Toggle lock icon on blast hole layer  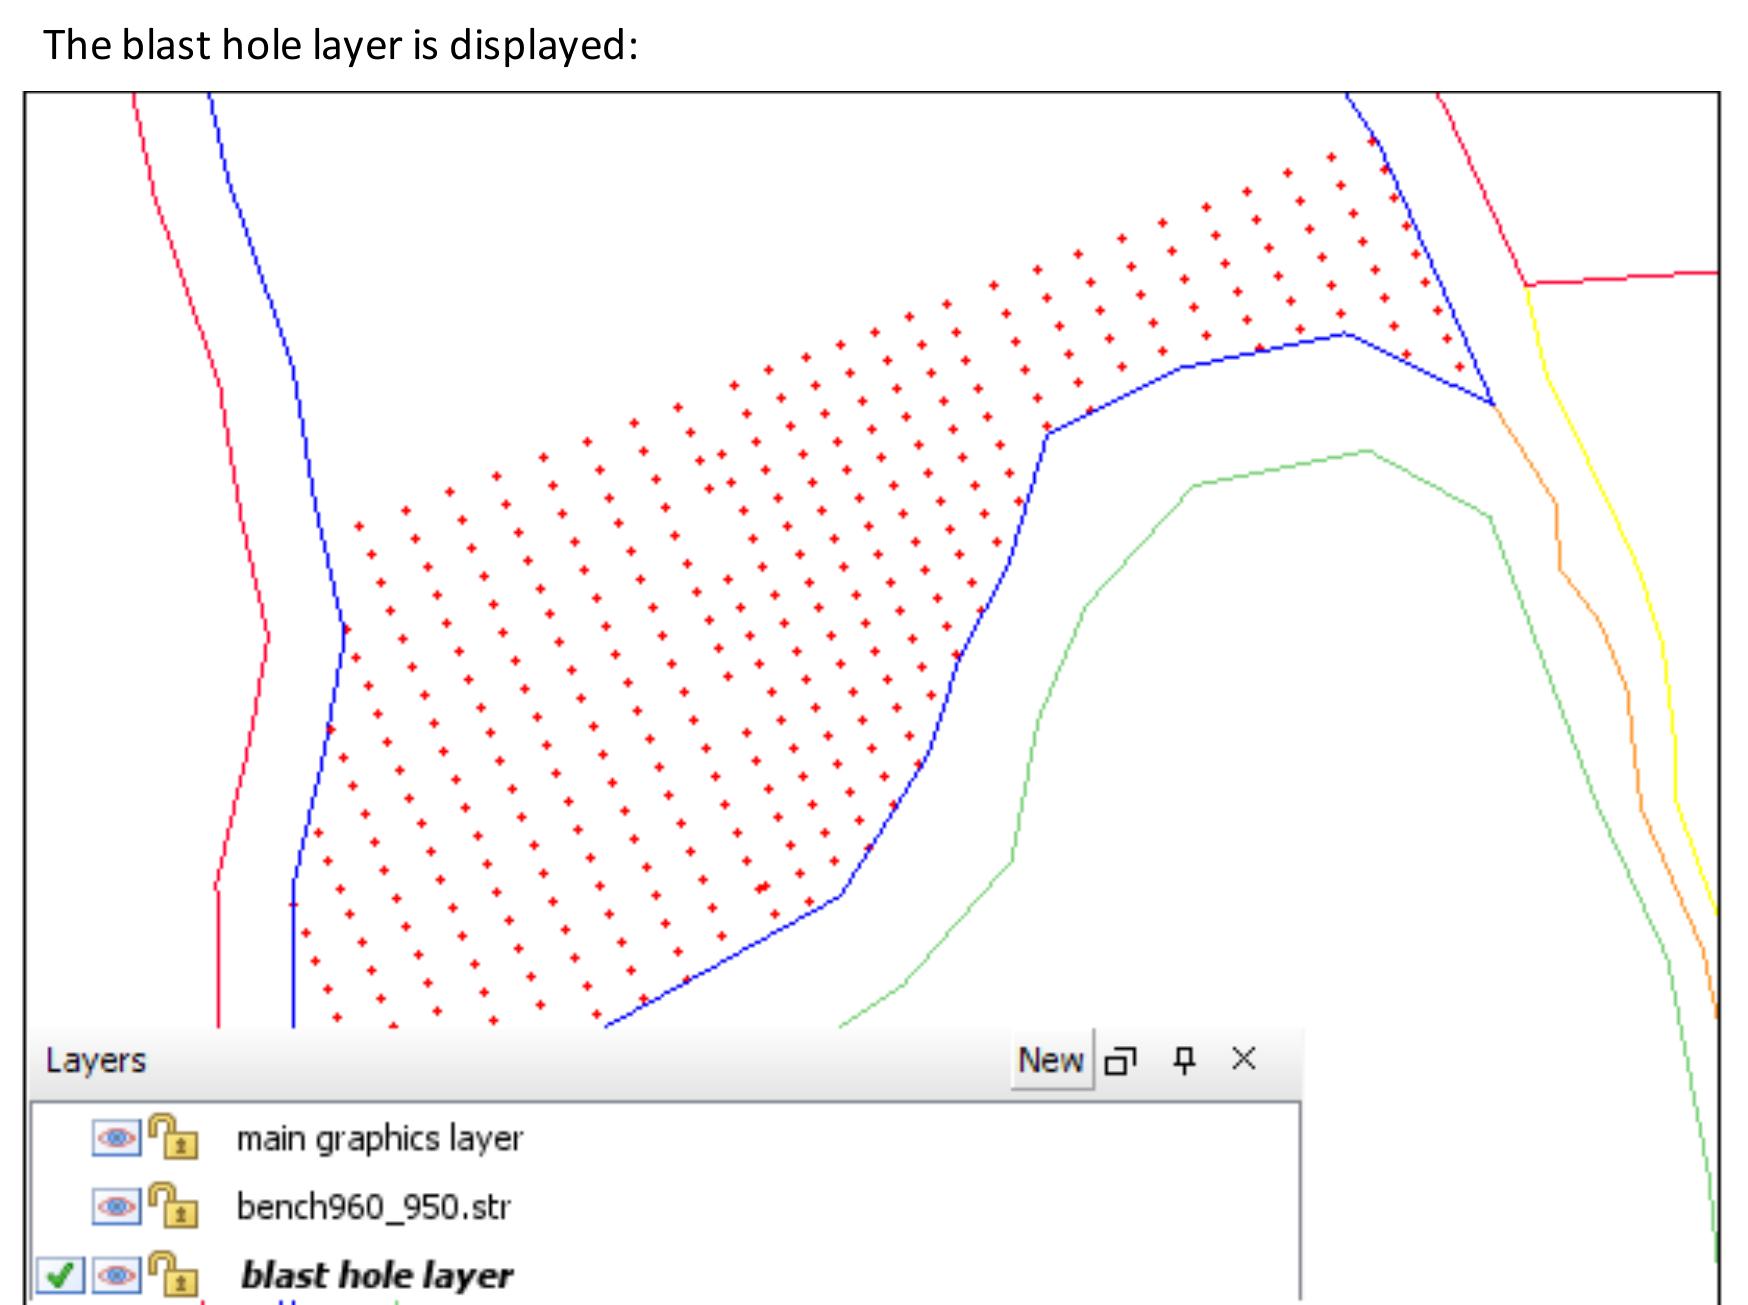(172, 1273)
